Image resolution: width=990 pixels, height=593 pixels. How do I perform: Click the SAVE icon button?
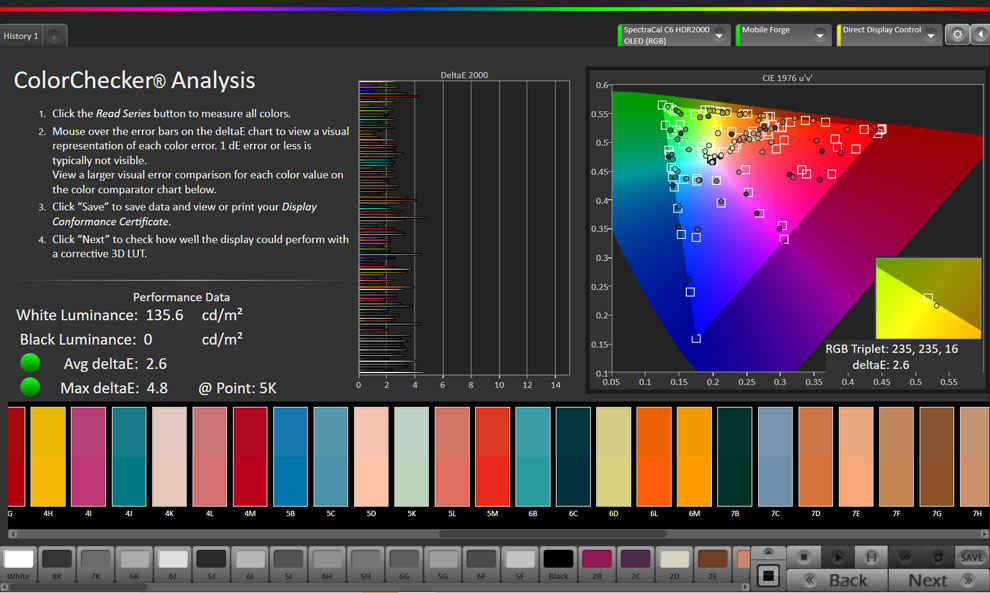pyautogui.click(x=971, y=557)
